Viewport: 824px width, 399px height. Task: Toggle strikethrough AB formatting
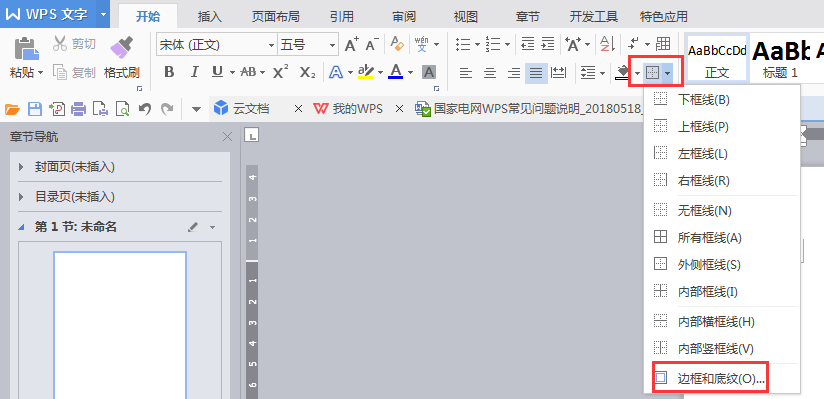(x=248, y=72)
